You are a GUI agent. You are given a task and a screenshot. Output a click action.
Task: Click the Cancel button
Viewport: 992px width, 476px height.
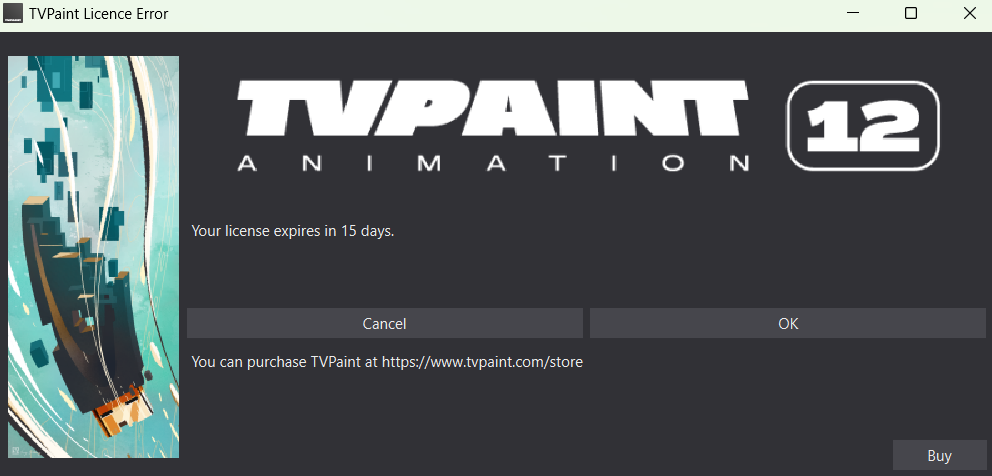[x=385, y=323]
